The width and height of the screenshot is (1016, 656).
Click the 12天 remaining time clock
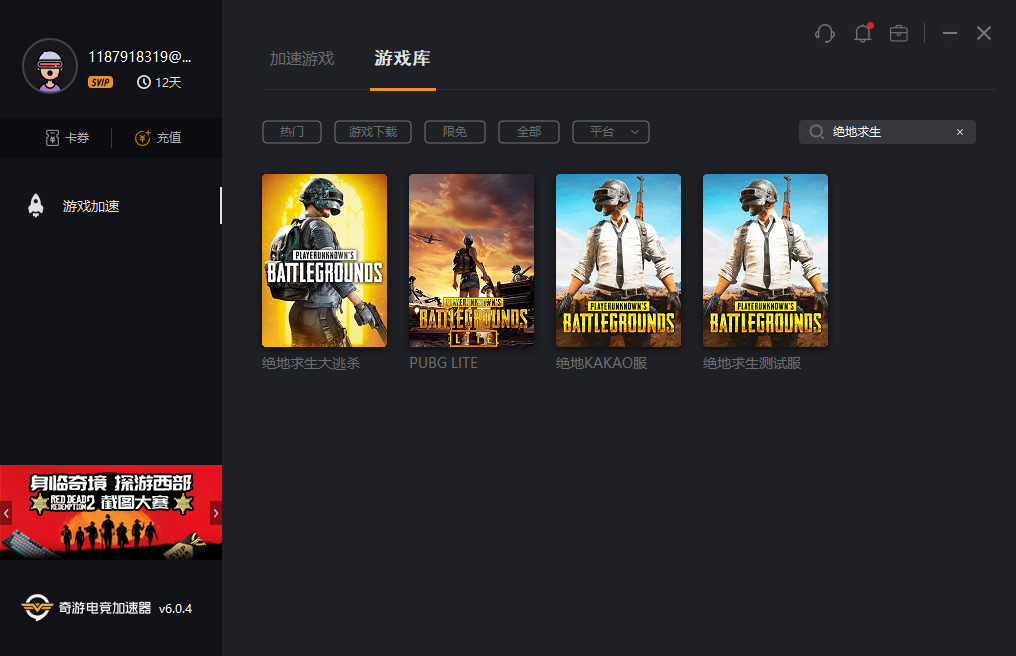(159, 82)
